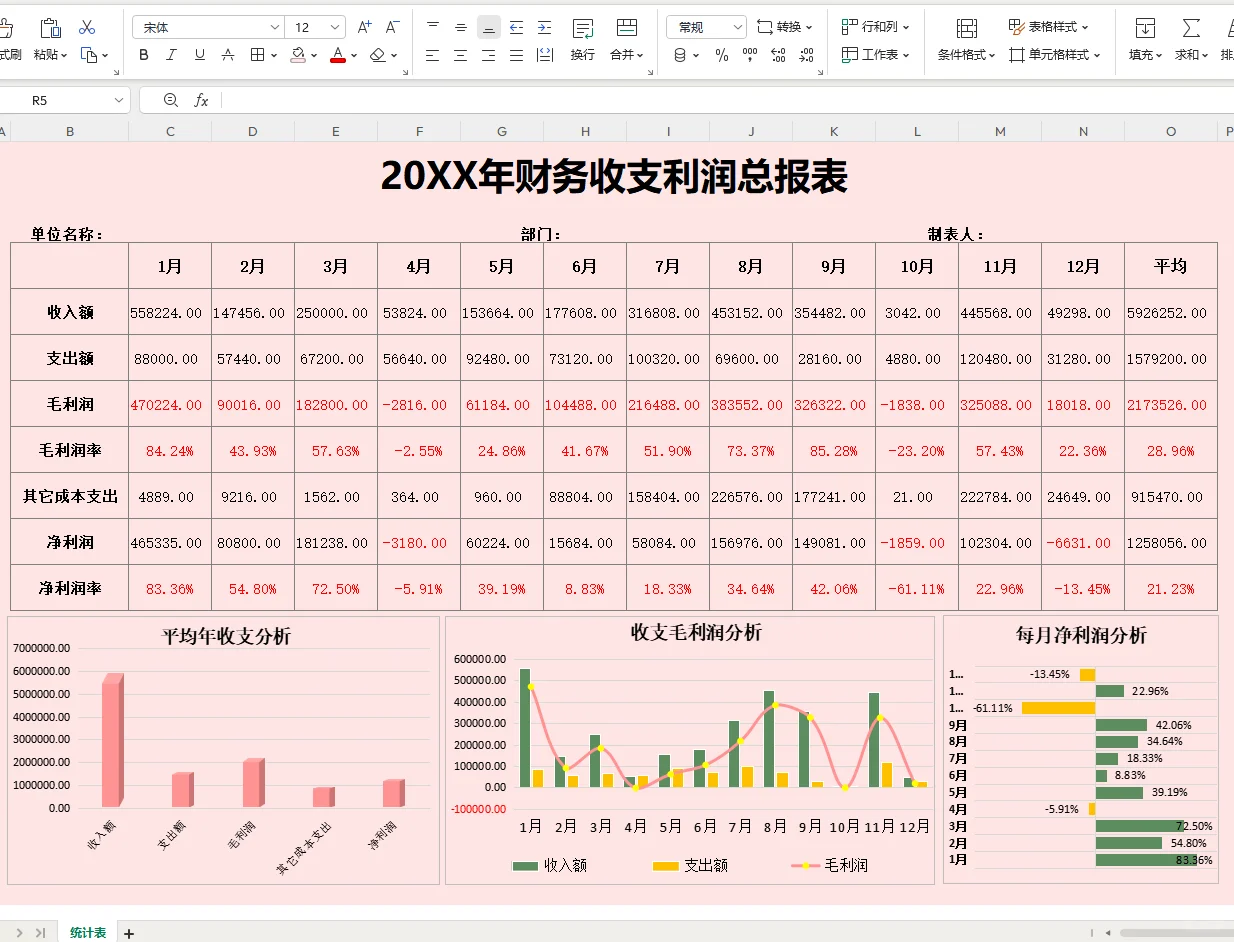Open the 行和列 rows and columns menu

pos(876,27)
